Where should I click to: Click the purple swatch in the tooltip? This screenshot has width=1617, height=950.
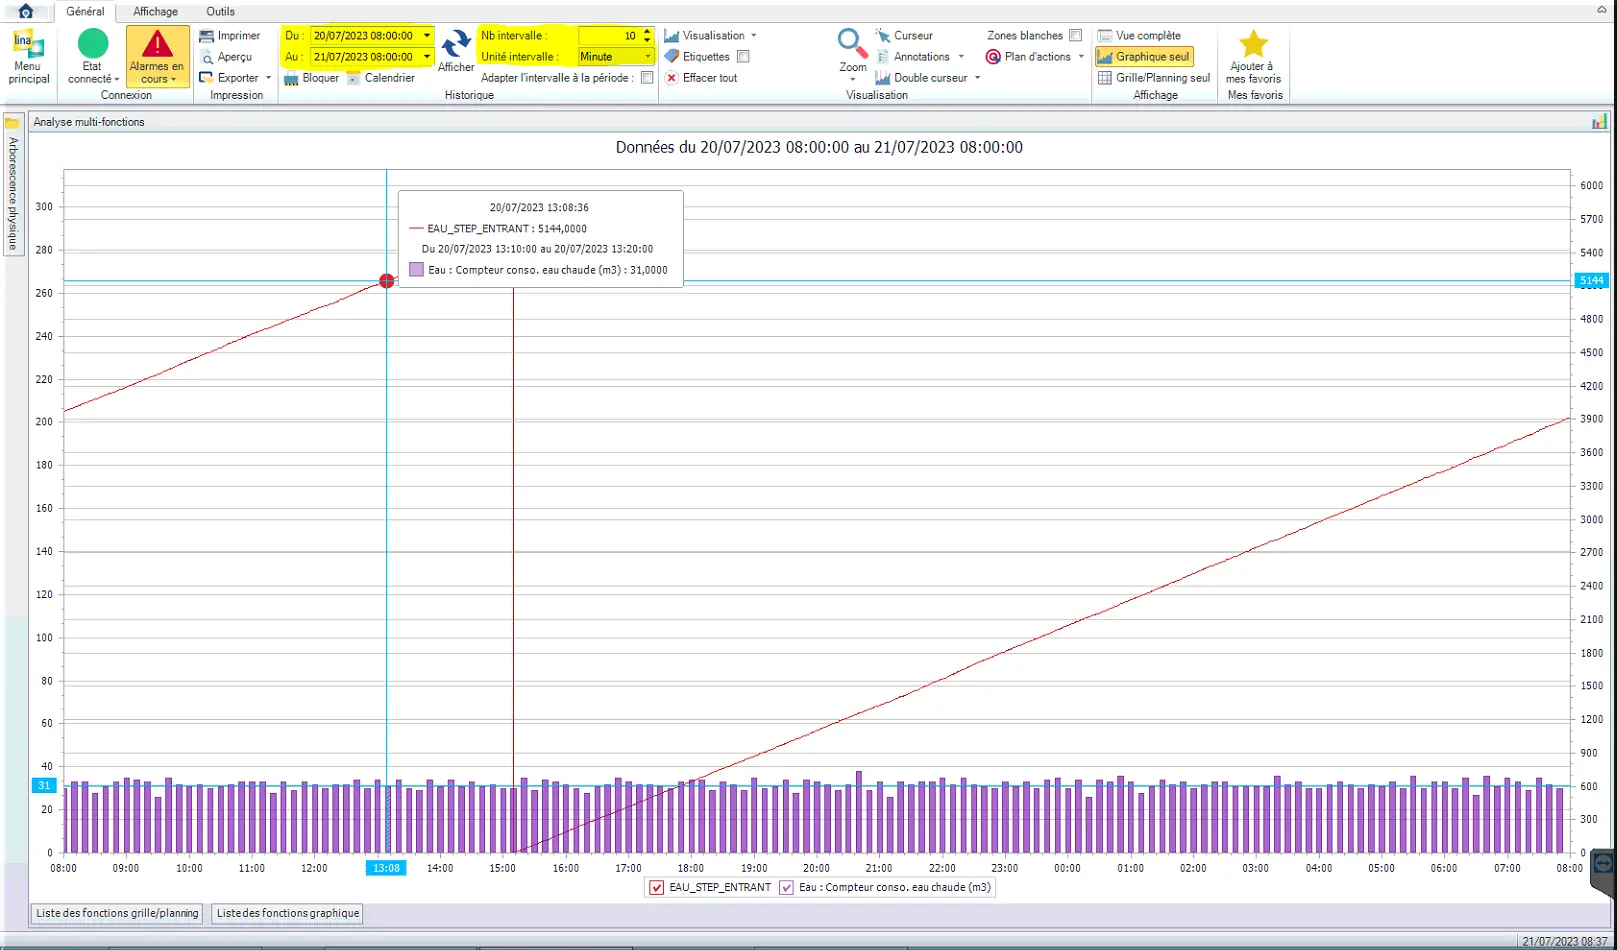417,270
